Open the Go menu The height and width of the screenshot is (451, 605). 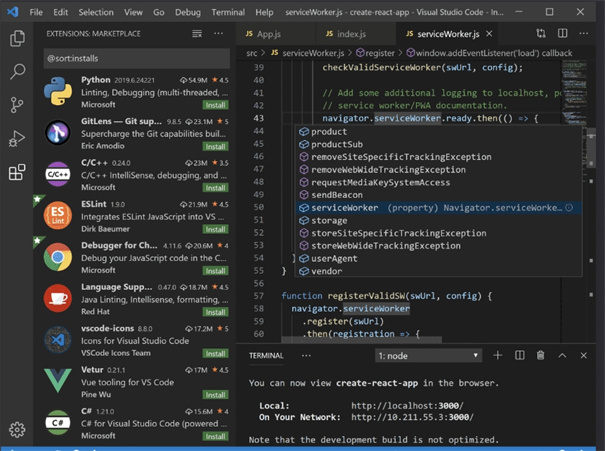pos(159,12)
